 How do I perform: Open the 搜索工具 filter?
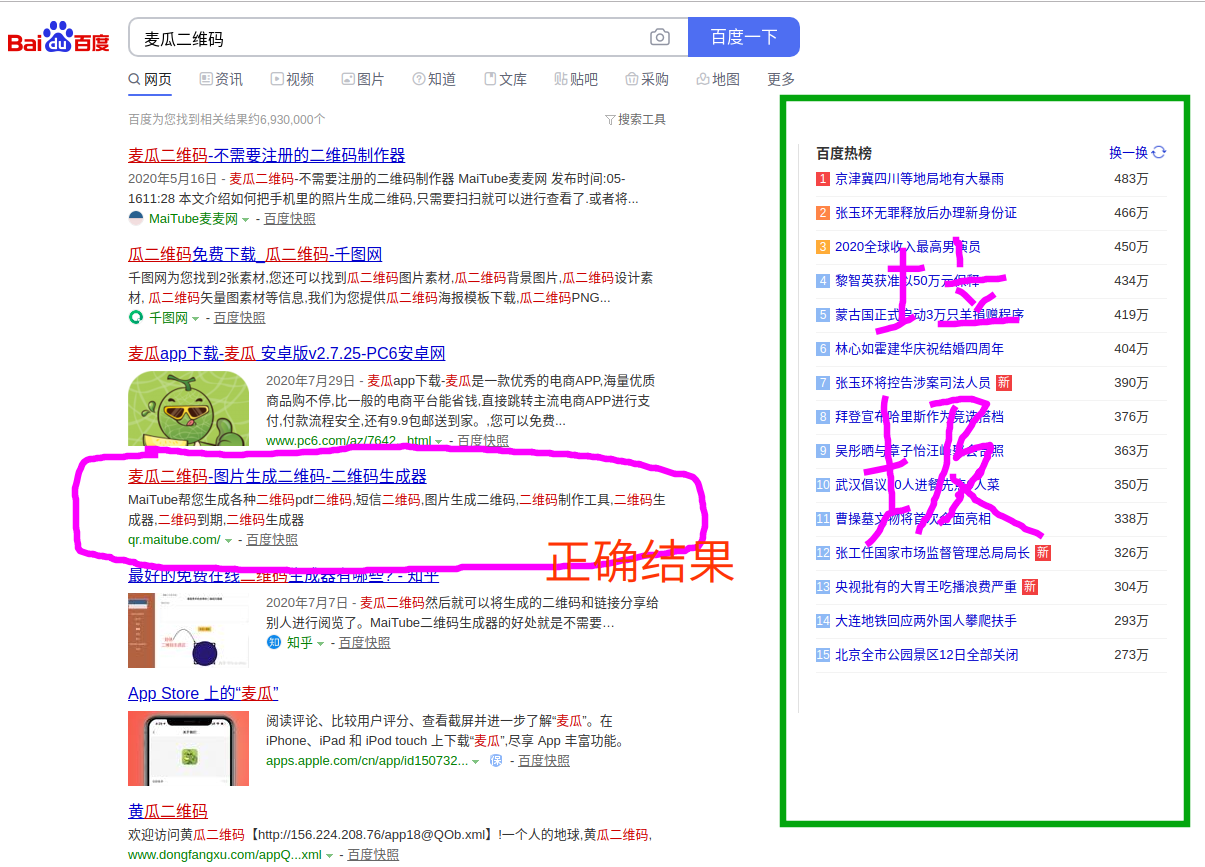635,119
